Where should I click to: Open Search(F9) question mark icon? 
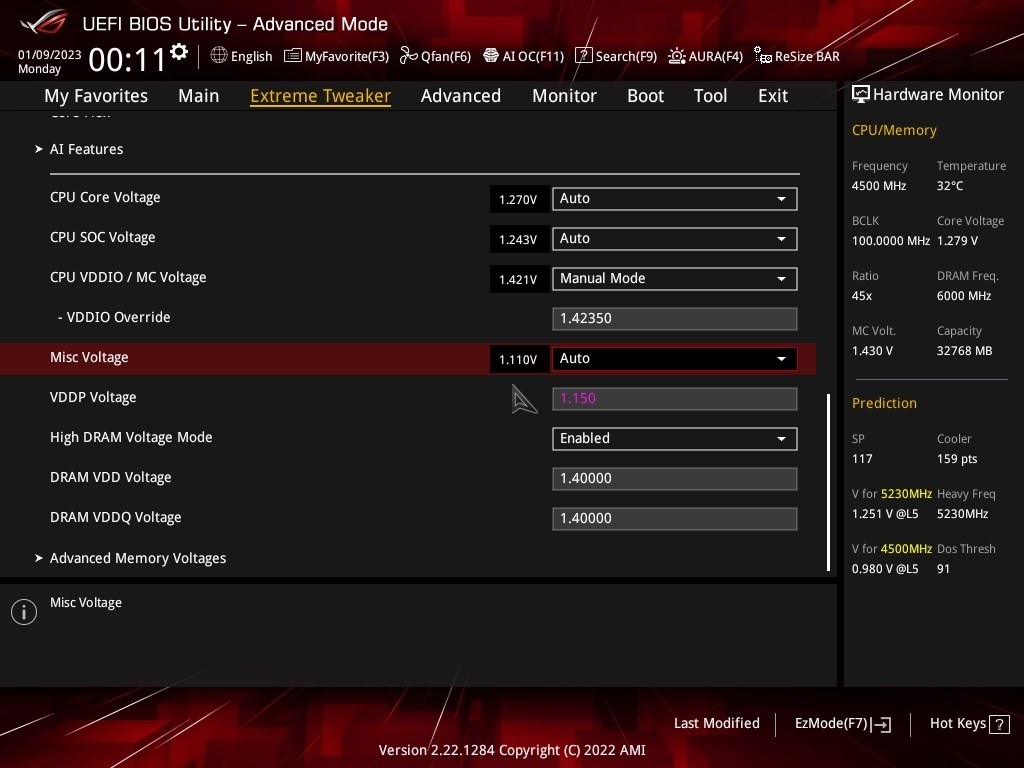[583, 56]
